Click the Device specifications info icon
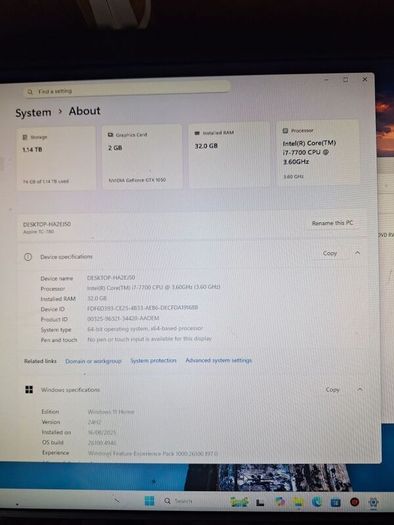 point(28,257)
